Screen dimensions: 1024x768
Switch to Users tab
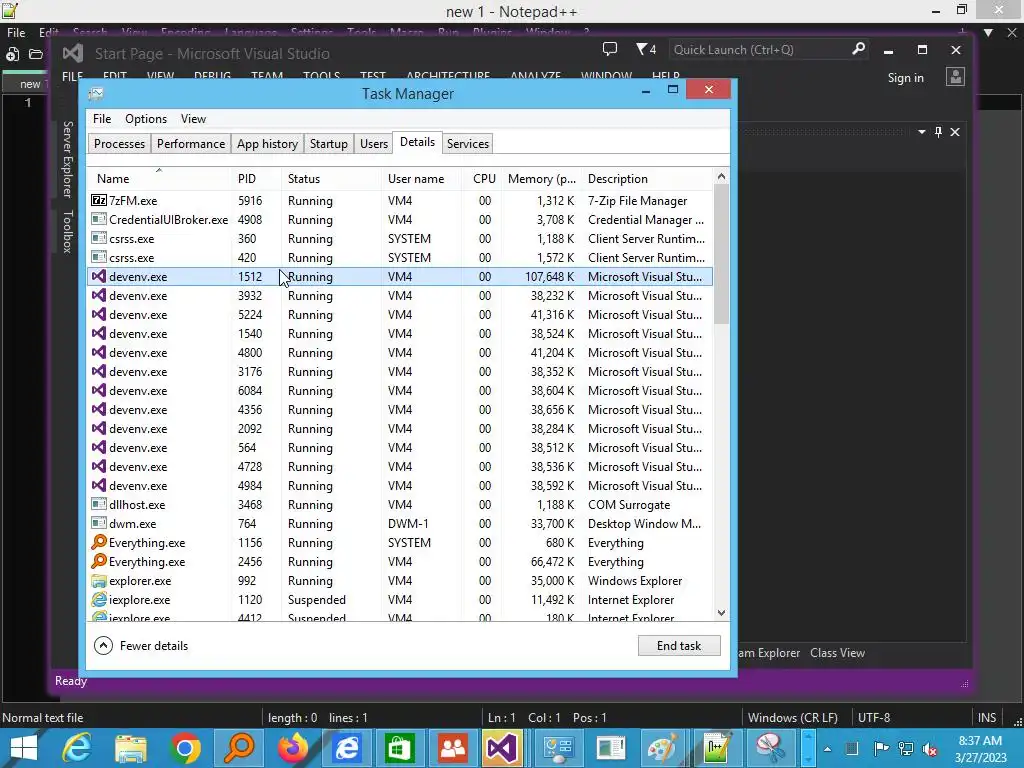coord(374,144)
